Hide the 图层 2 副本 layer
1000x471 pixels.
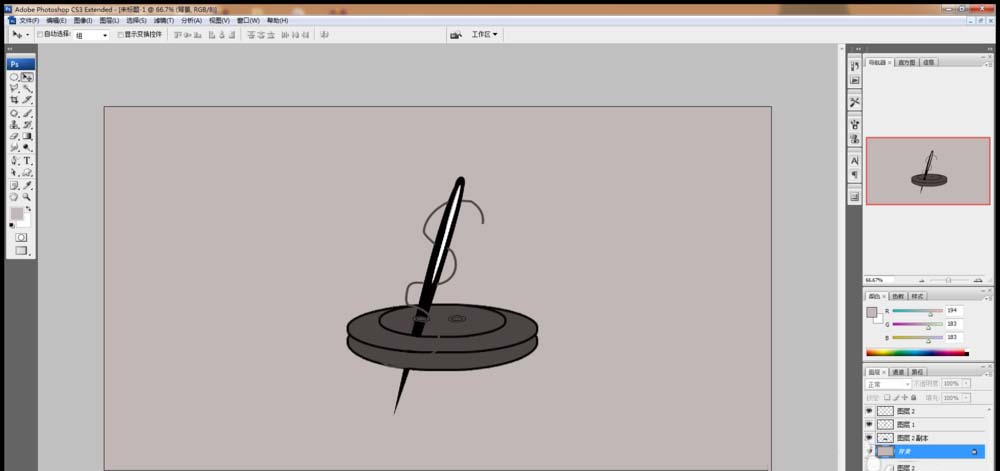pyautogui.click(x=869, y=438)
